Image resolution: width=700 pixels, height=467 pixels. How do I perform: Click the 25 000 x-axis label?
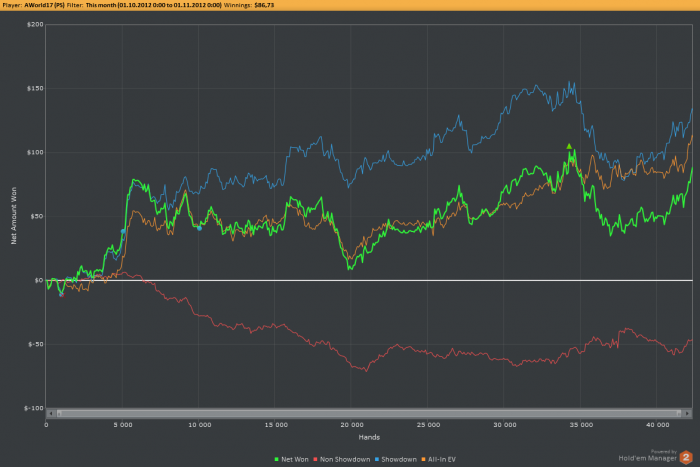(x=428, y=425)
